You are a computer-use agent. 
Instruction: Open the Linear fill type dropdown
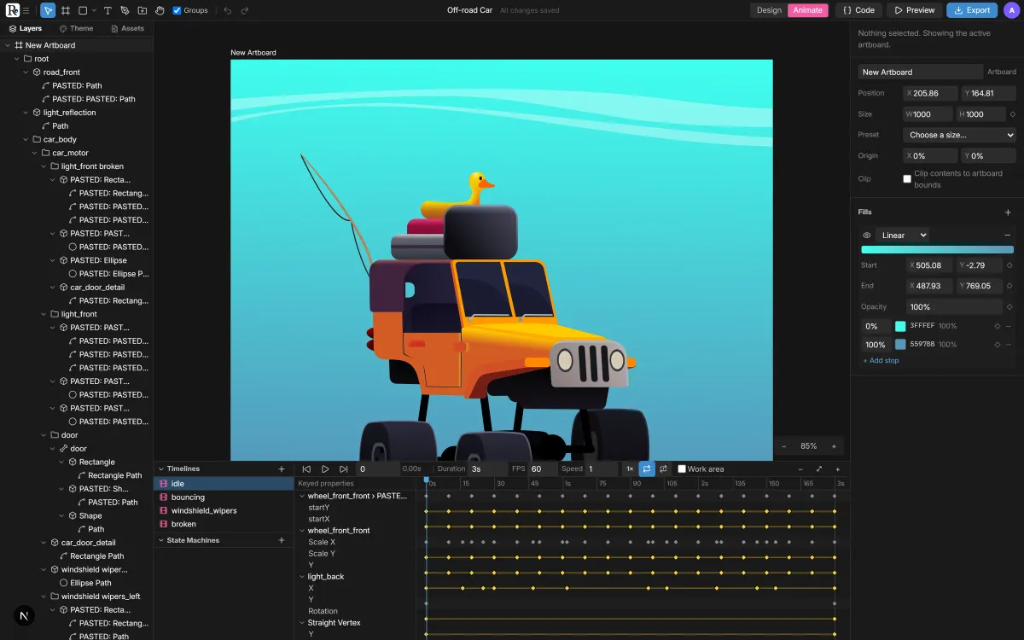point(903,235)
